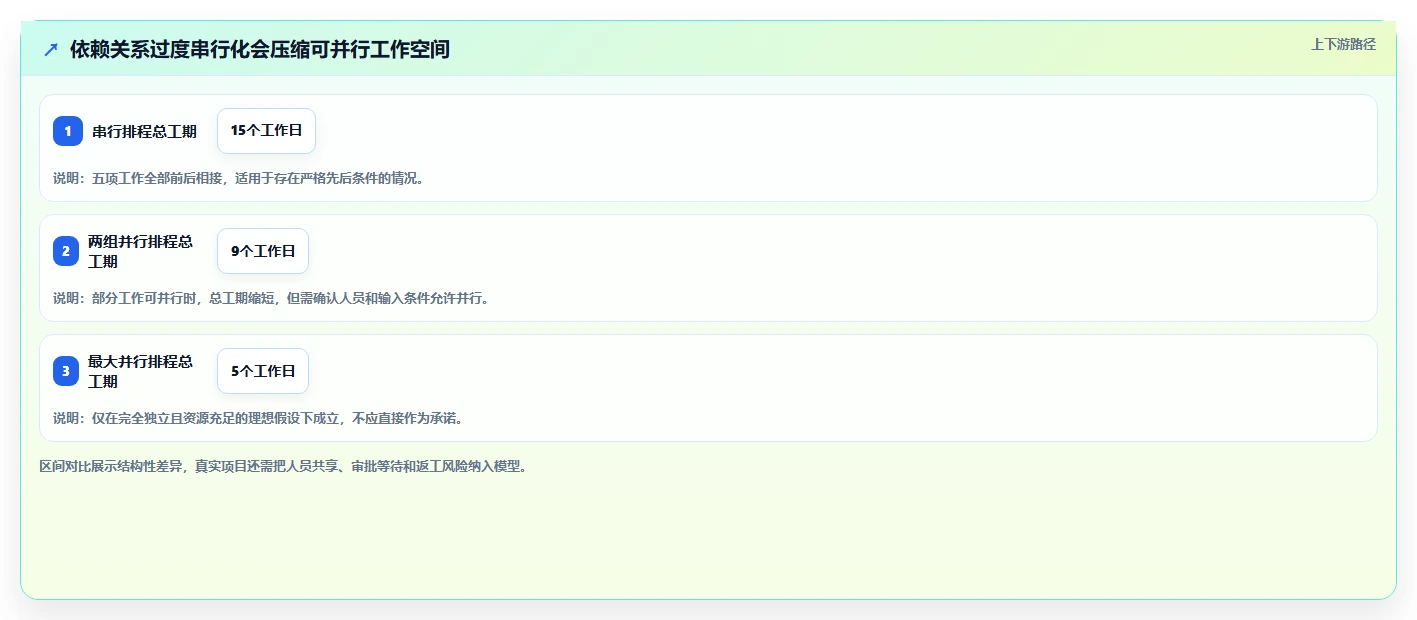
Task: Click the 串行排程总工期 label
Action: (145, 131)
